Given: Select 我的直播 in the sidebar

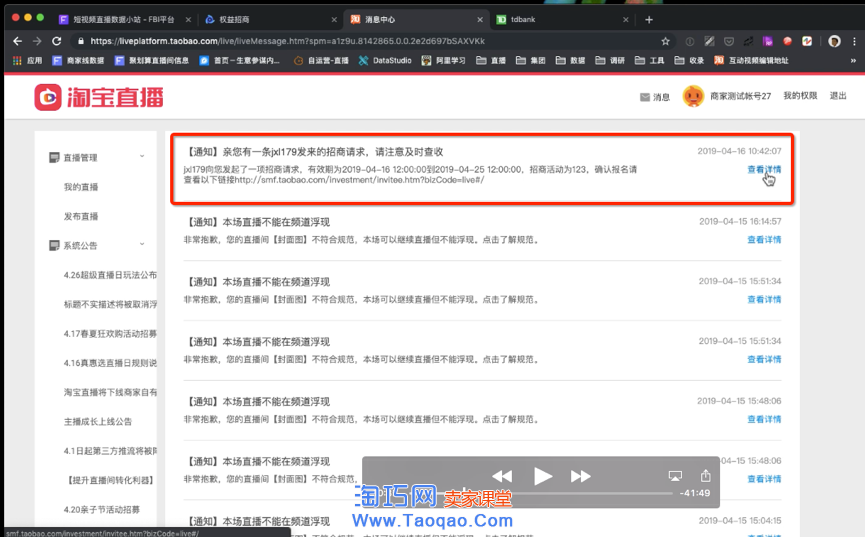Looking at the screenshot, I should (81, 187).
